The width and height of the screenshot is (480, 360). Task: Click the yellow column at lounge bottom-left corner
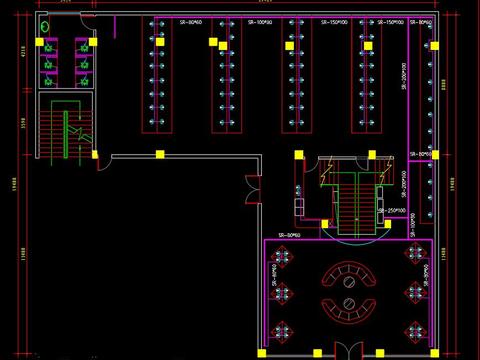[262, 353]
